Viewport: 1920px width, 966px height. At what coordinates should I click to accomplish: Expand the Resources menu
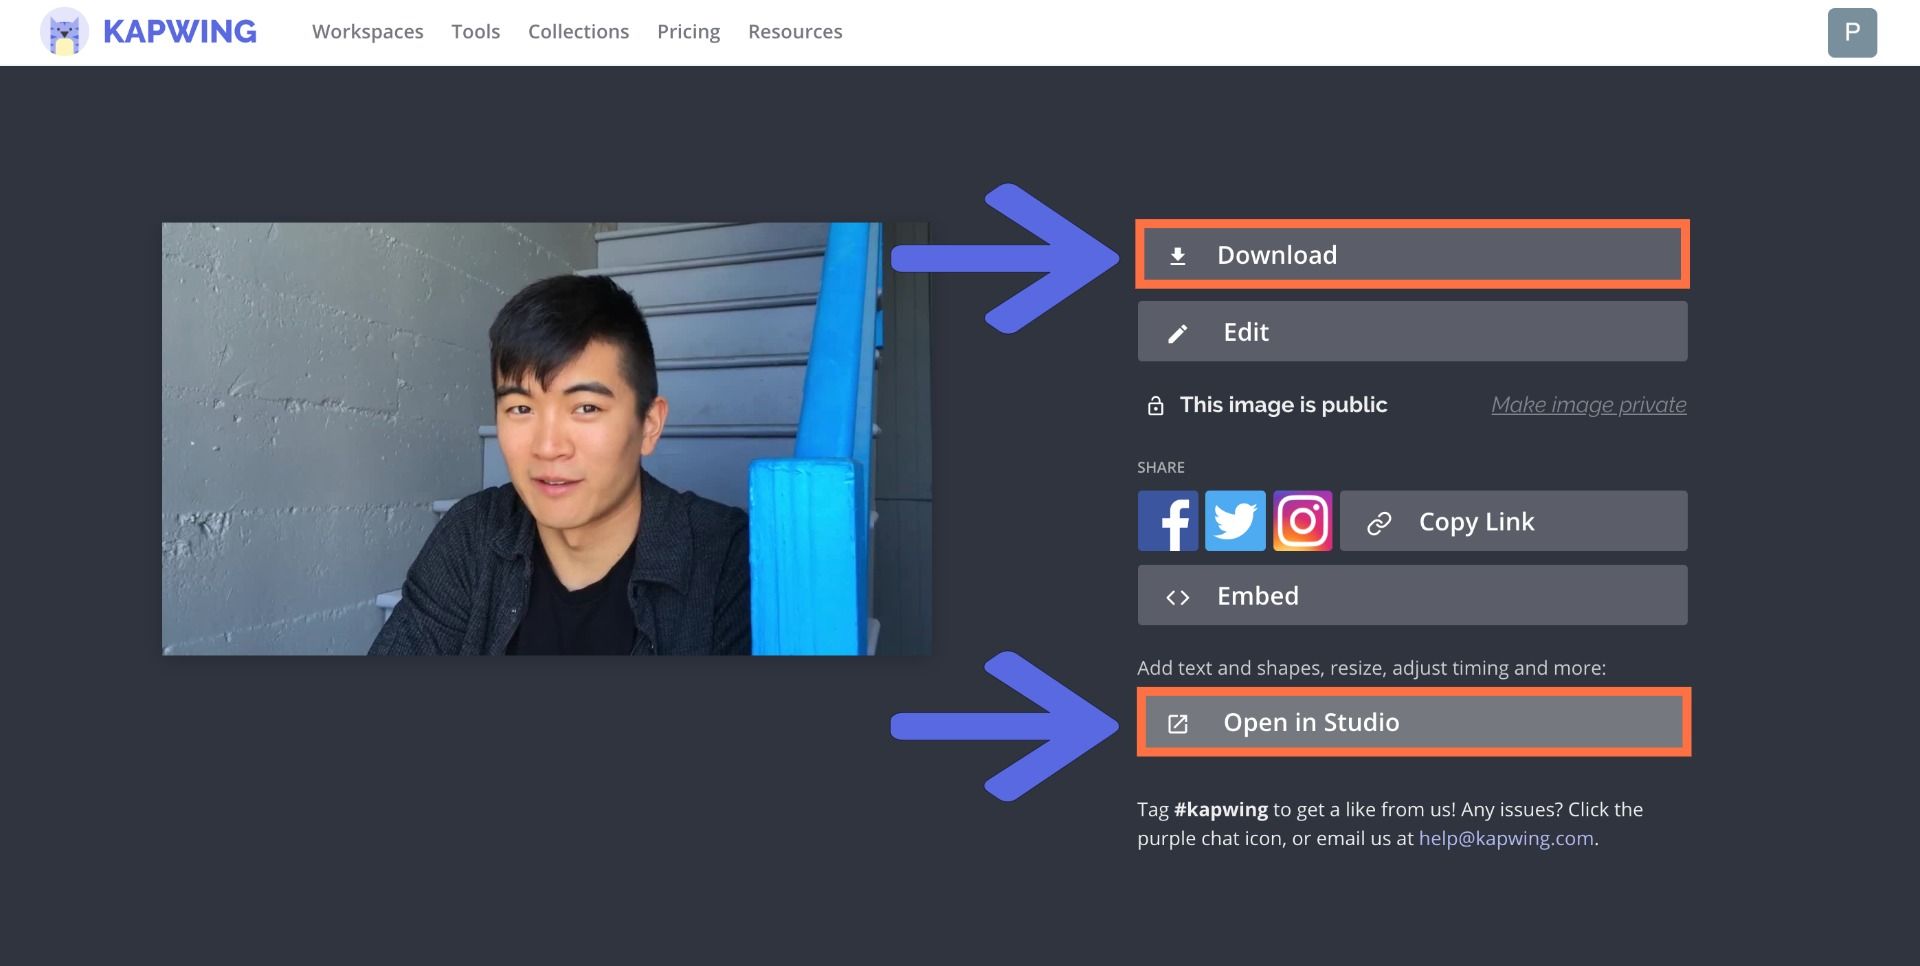point(795,32)
